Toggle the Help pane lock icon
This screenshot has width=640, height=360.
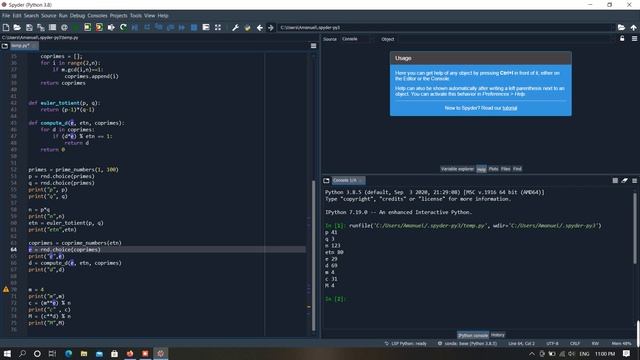(x=622, y=38)
